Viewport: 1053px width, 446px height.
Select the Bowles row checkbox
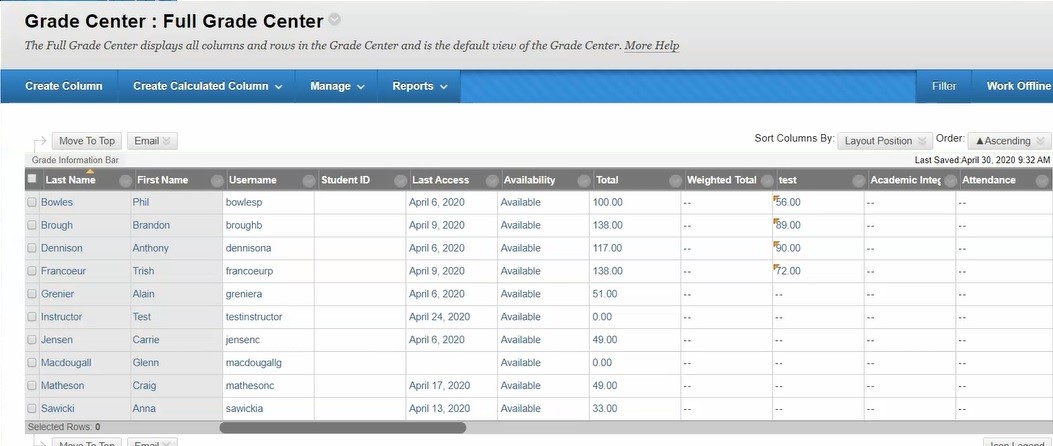(32, 202)
